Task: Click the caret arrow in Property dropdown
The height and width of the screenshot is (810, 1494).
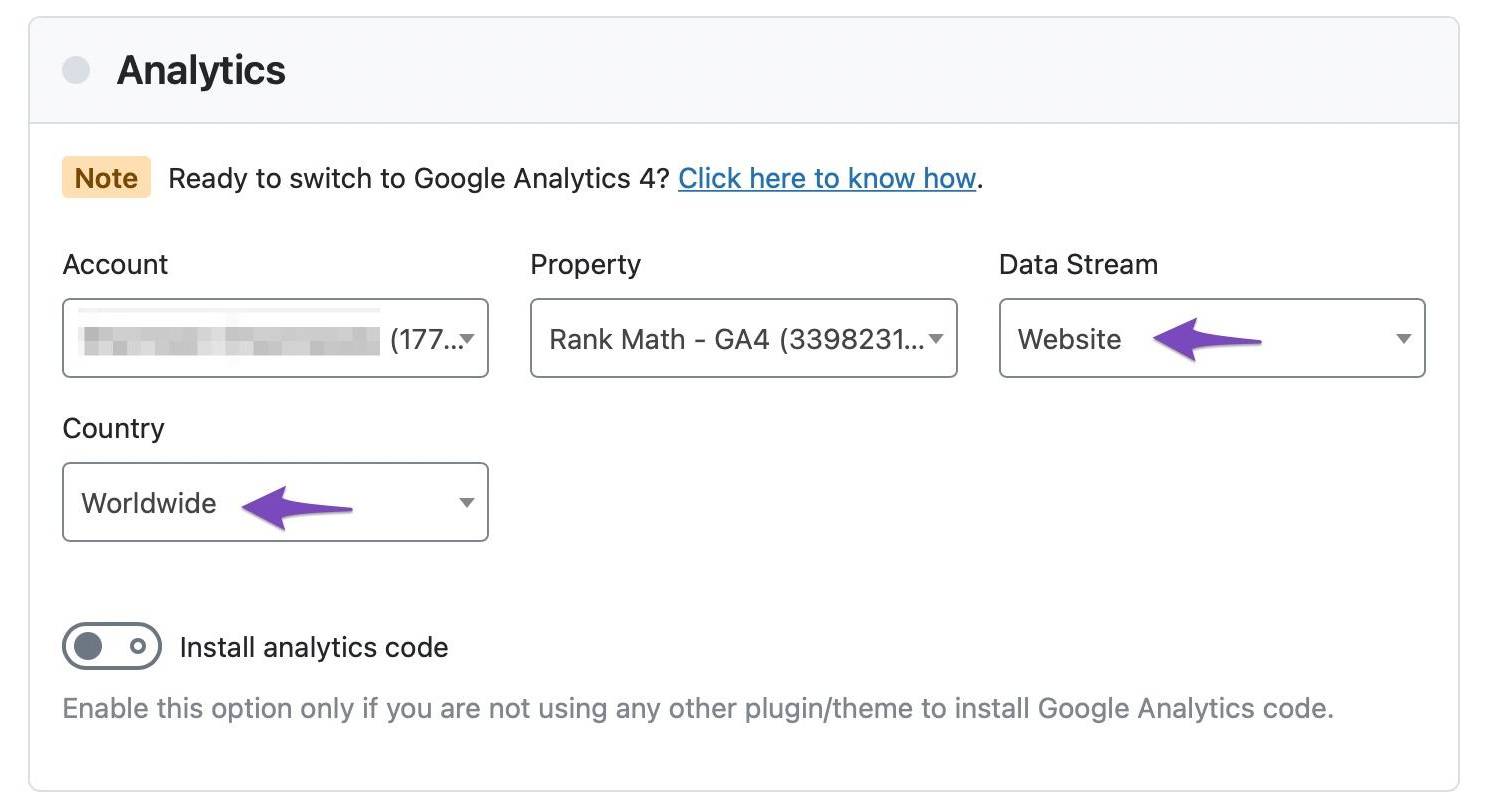Action: click(936, 339)
